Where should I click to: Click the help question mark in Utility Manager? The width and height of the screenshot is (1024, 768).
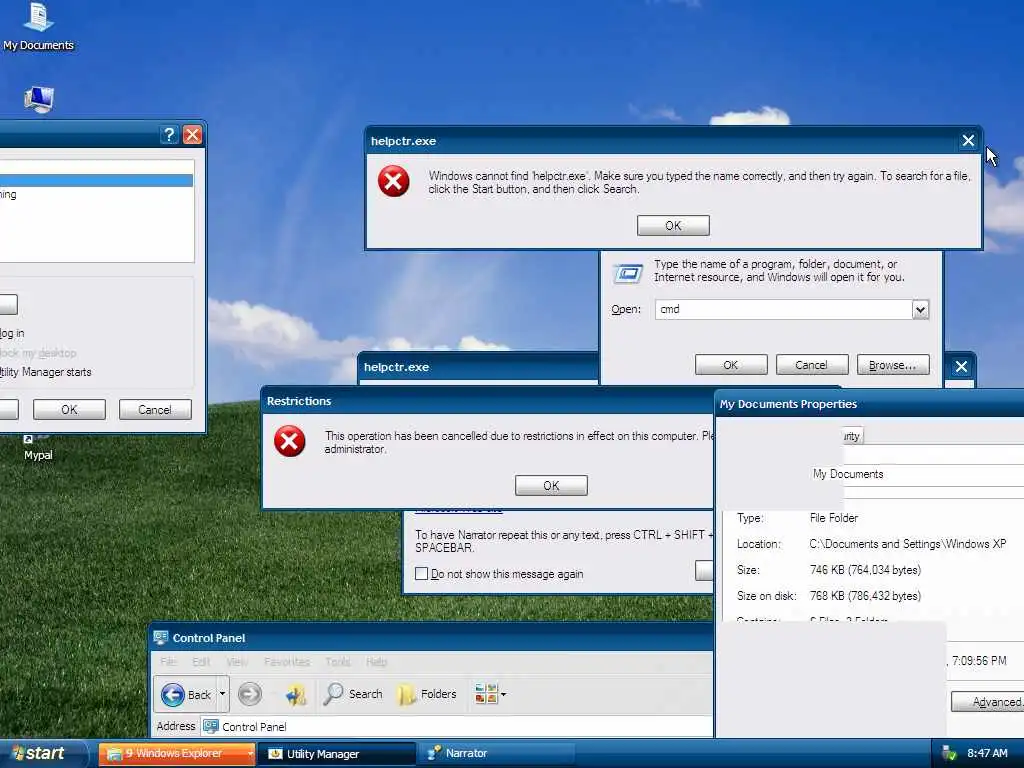pyautogui.click(x=168, y=135)
